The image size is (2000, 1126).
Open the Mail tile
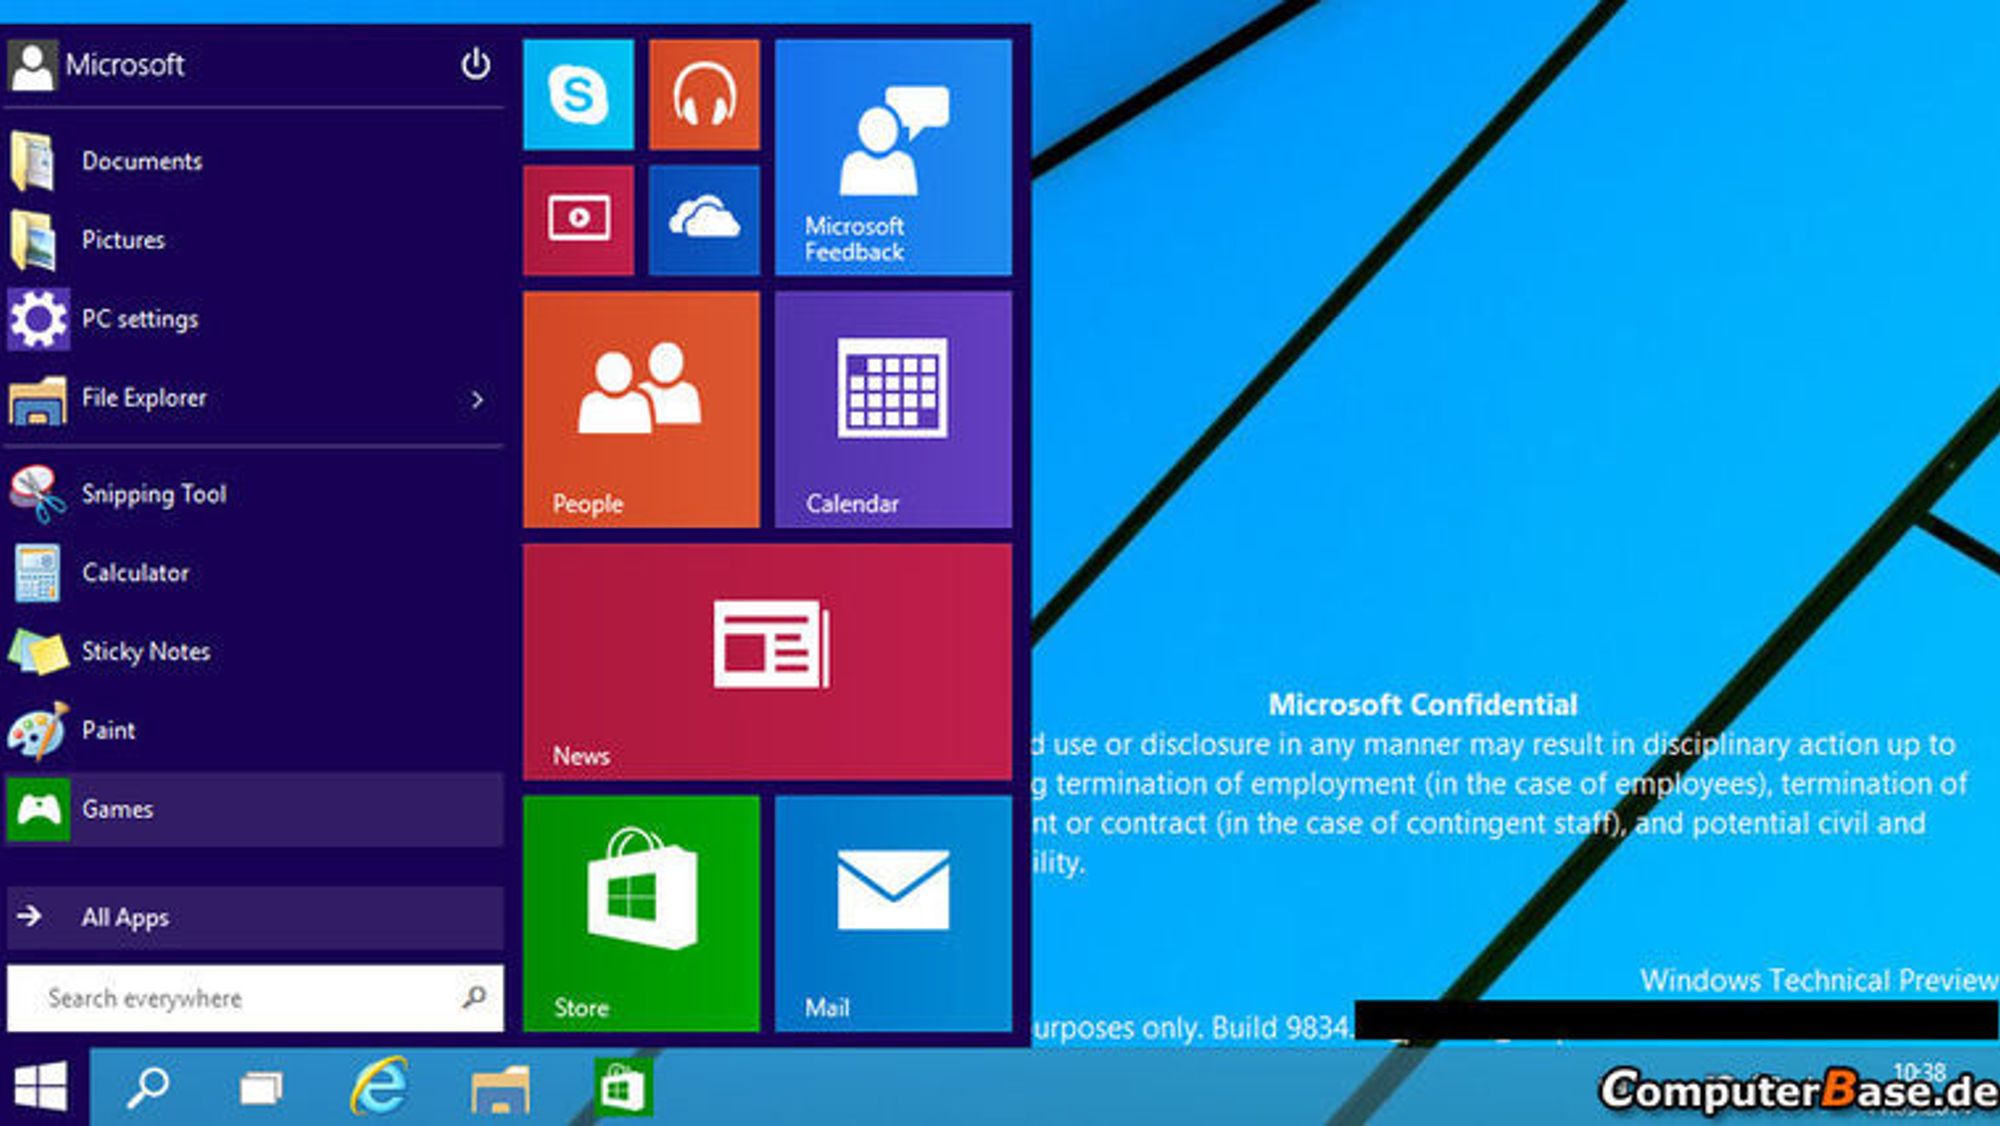click(892, 910)
